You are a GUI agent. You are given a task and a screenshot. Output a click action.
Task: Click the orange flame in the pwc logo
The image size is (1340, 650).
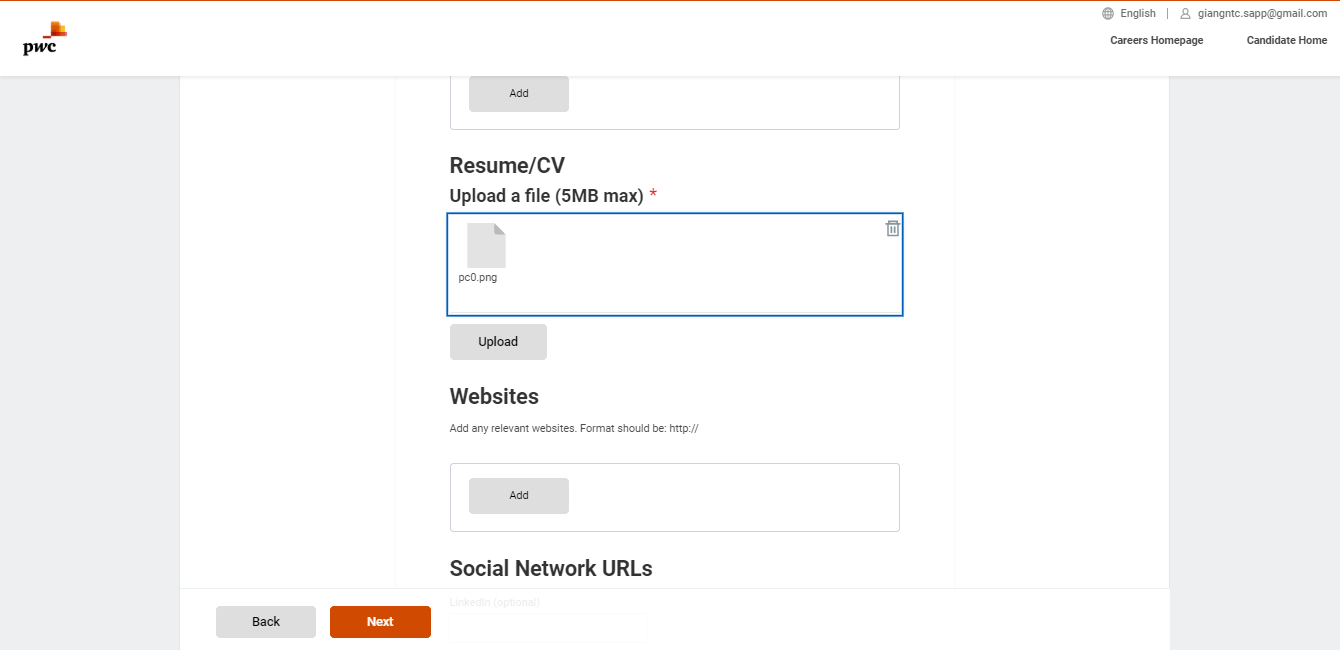pos(57,27)
